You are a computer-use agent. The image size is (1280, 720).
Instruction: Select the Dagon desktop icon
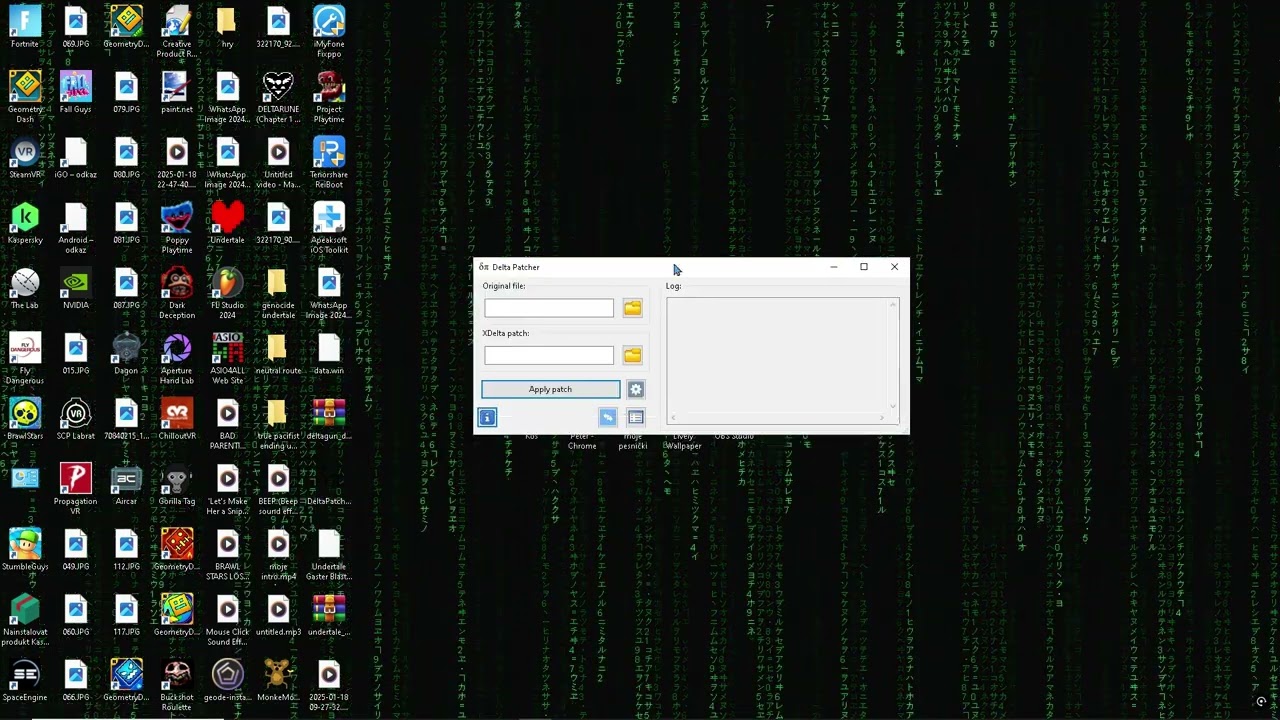126,355
